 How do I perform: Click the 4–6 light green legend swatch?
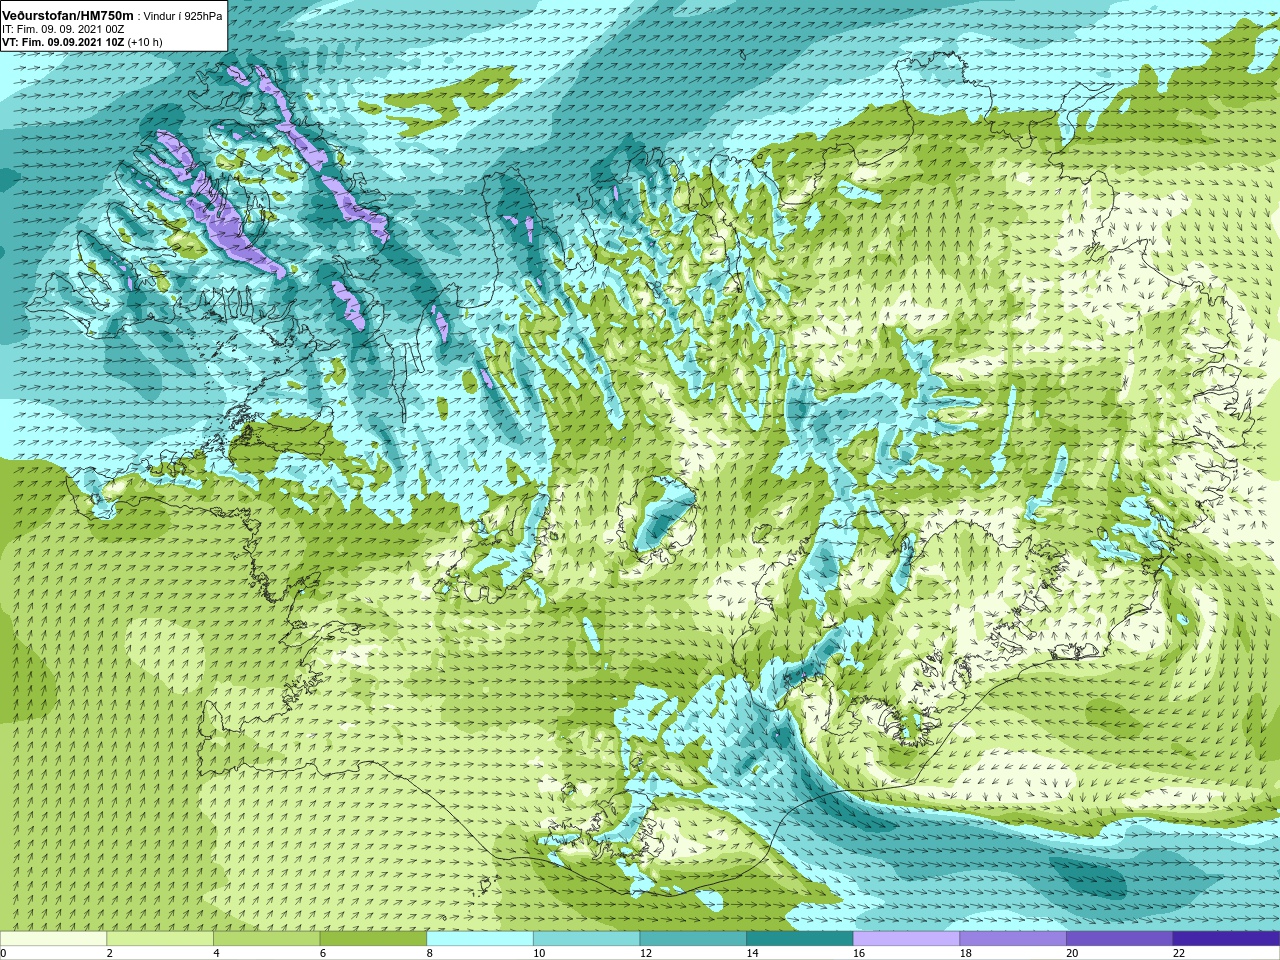click(x=267, y=939)
